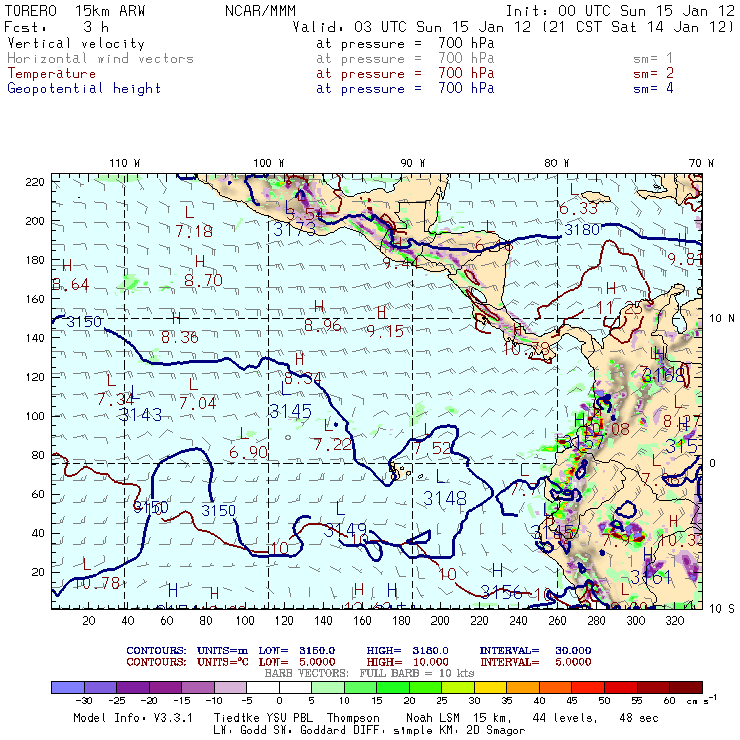Click the '3180' blue contour label
This screenshot has height=740, width=740.
(x=582, y=230)
